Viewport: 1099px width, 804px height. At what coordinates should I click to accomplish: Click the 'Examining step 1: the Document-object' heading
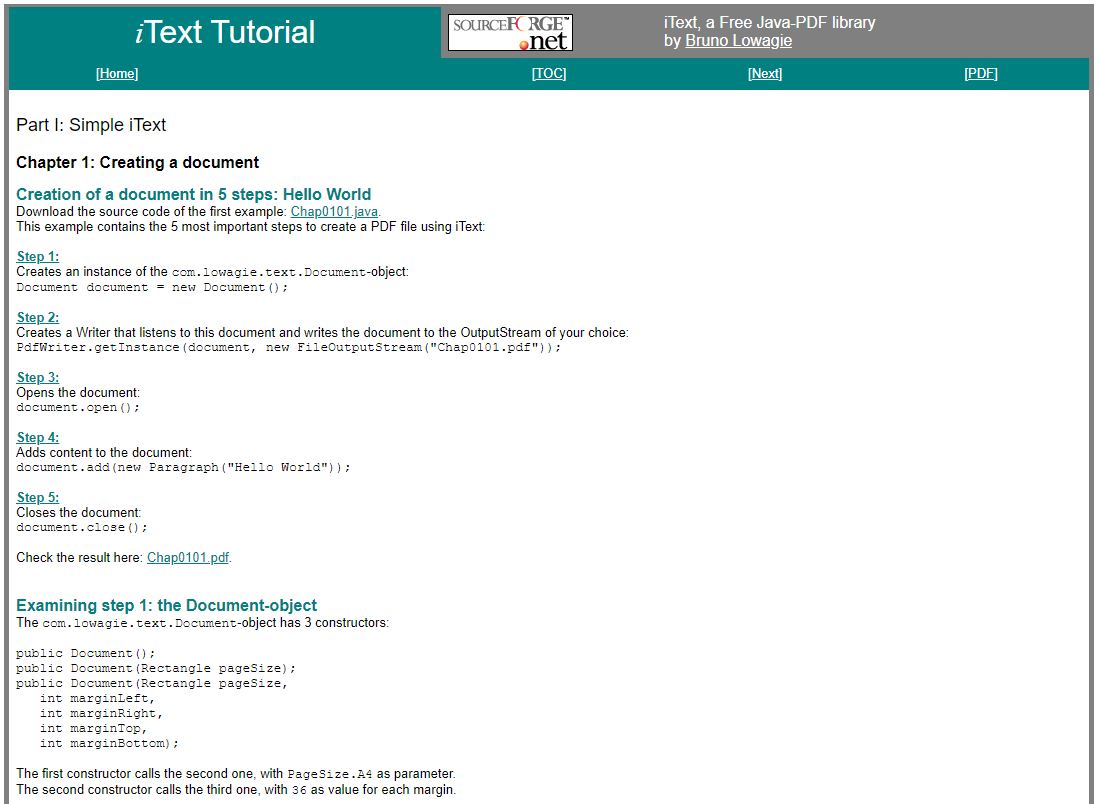click(166, 605)
